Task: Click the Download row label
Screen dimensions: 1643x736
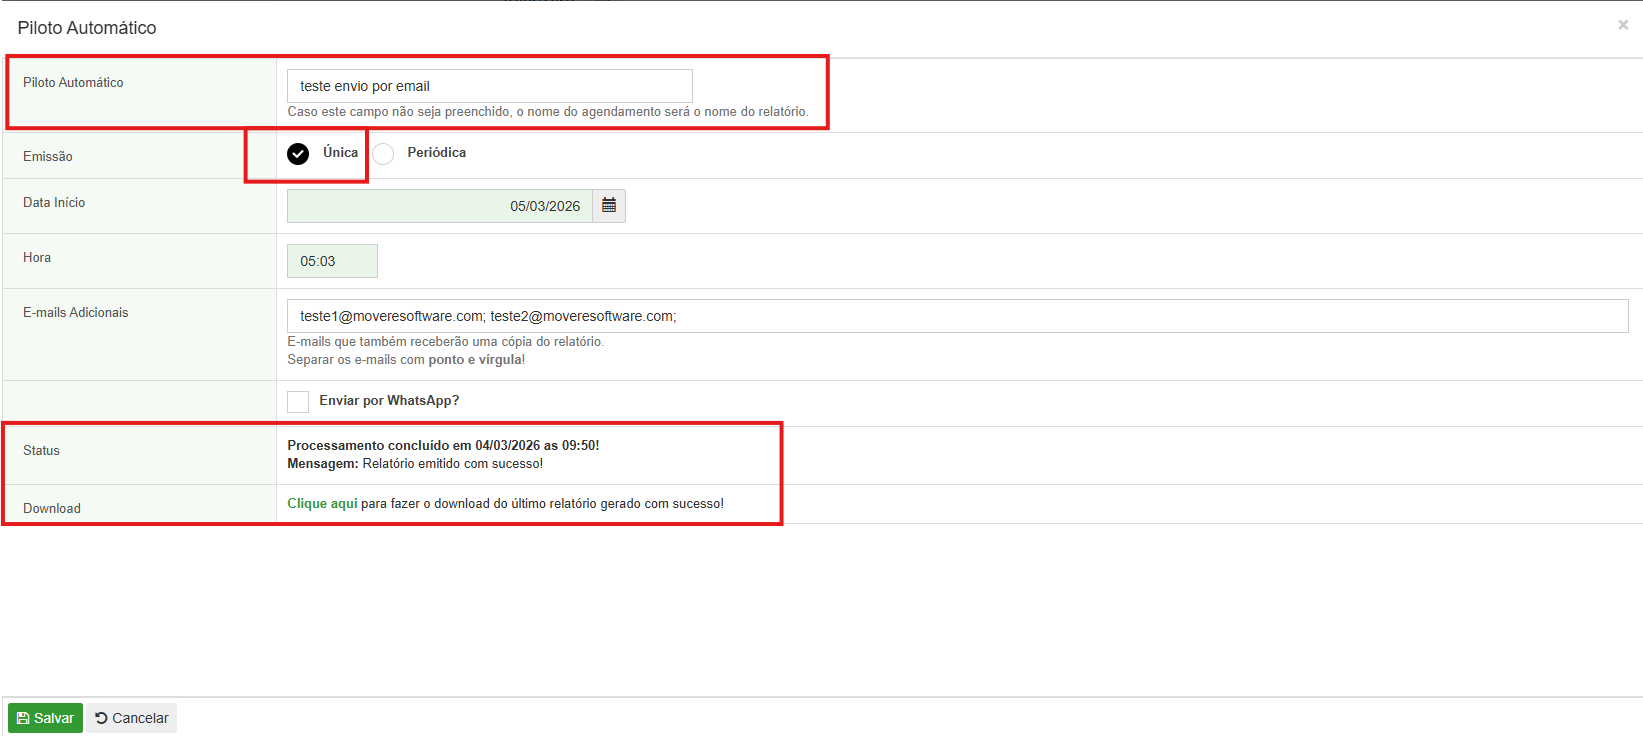Action: tap(52, 509)
